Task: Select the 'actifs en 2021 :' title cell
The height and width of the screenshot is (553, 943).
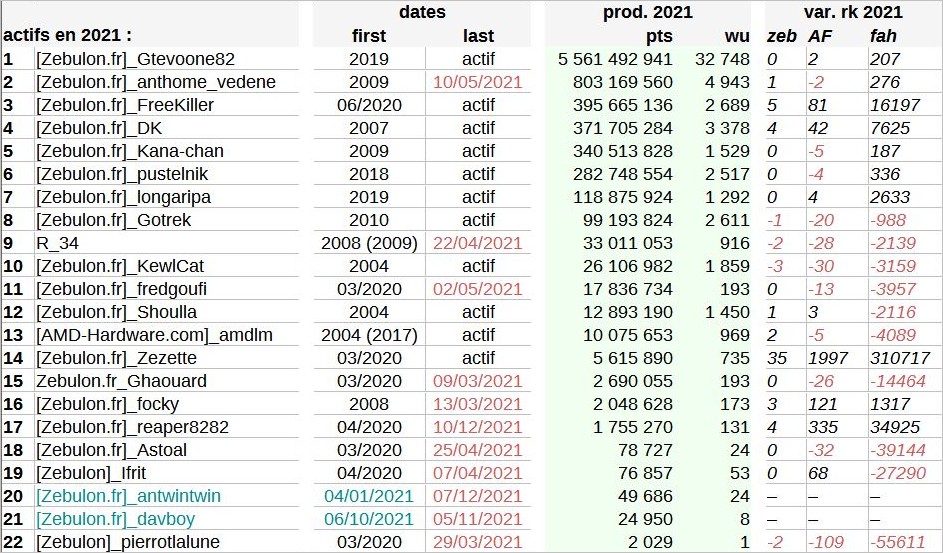Action: coord(67,36)
